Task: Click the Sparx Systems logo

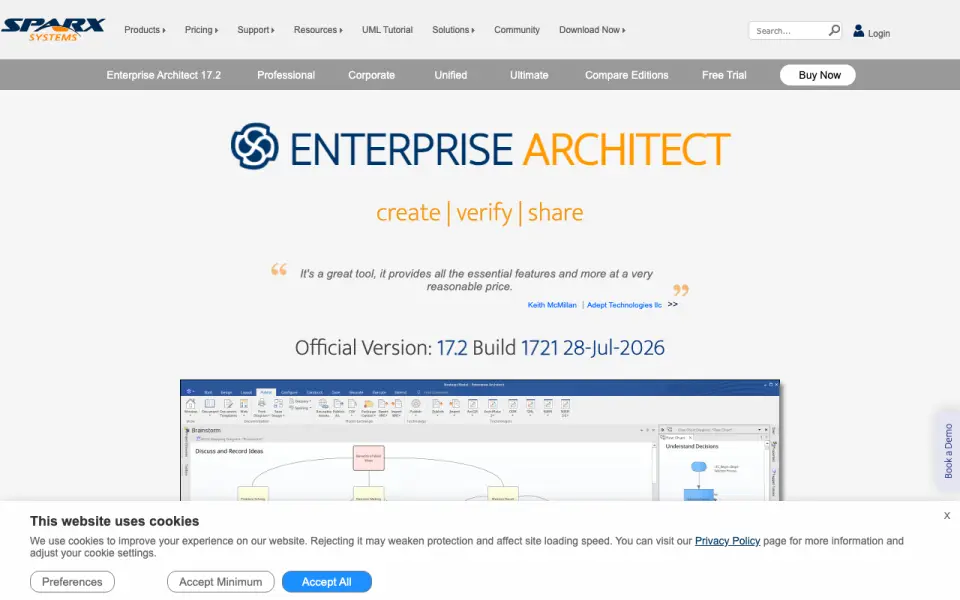Action: tap(53, 29)
